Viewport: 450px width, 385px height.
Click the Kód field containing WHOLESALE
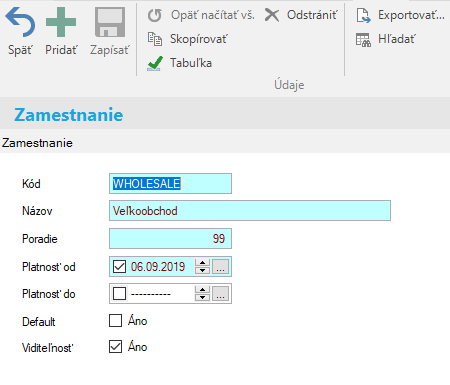point(170,184)
